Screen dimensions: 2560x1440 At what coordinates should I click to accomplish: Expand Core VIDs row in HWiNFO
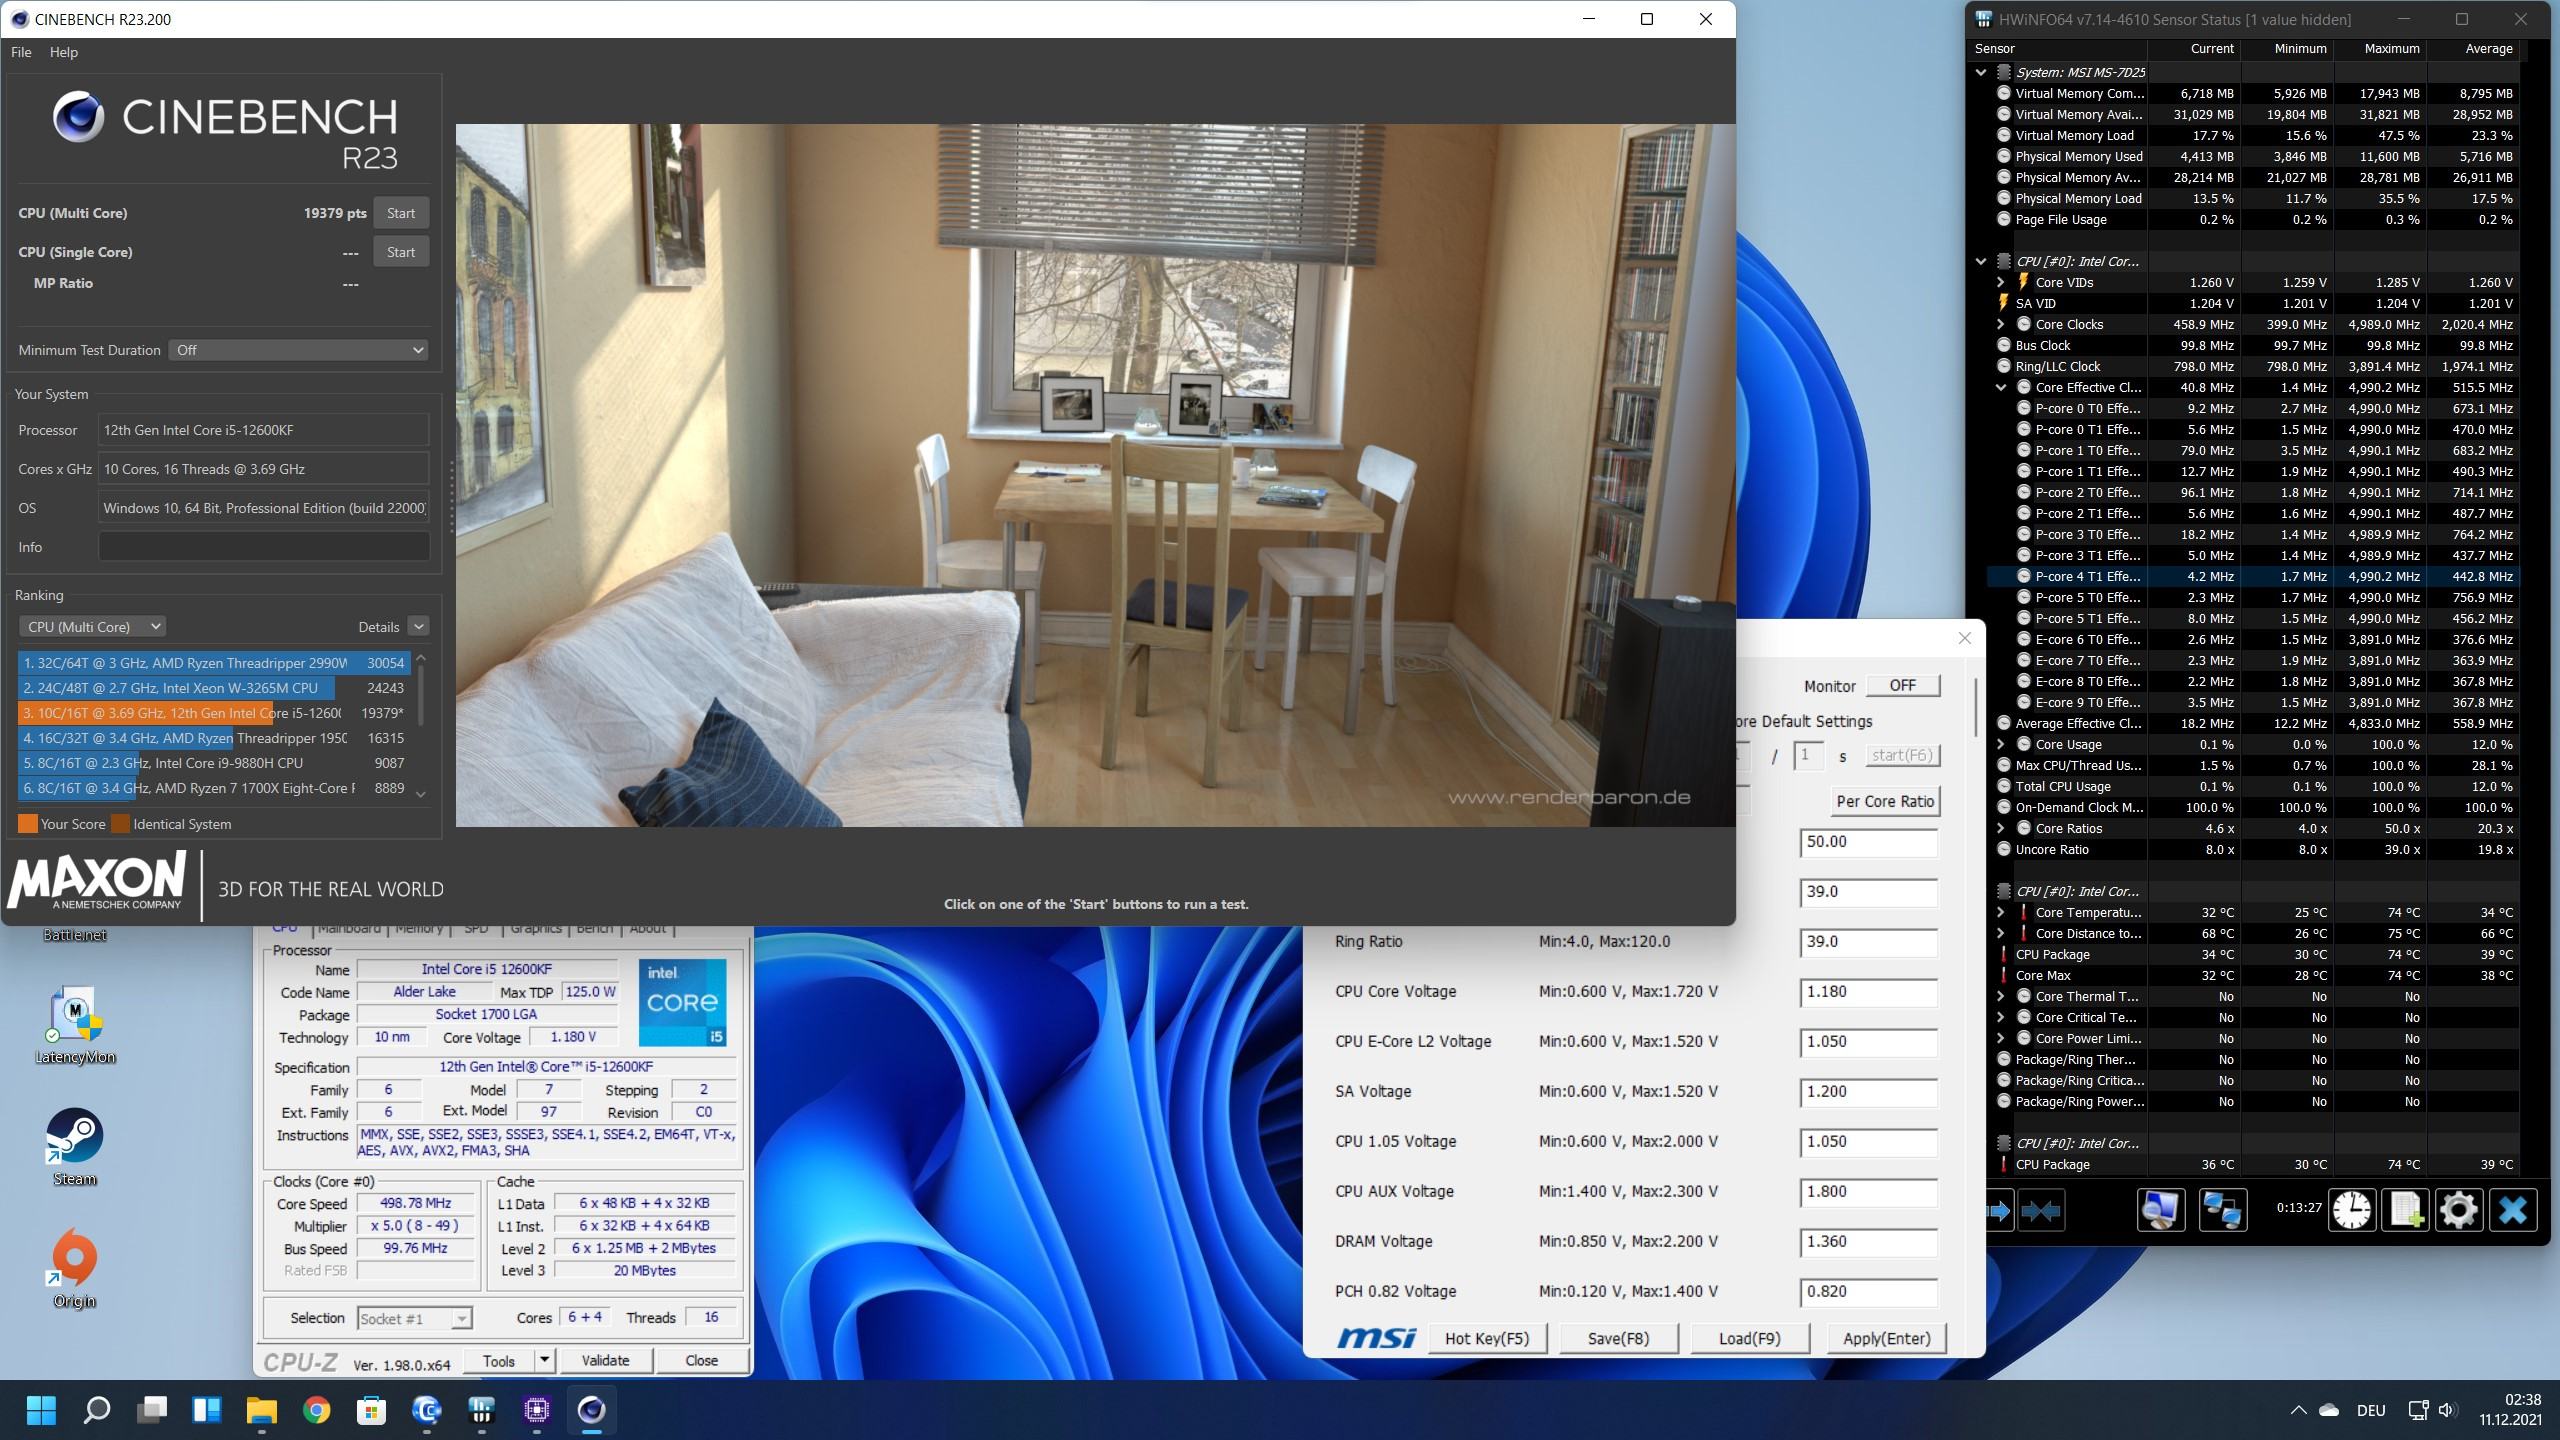2001,282
